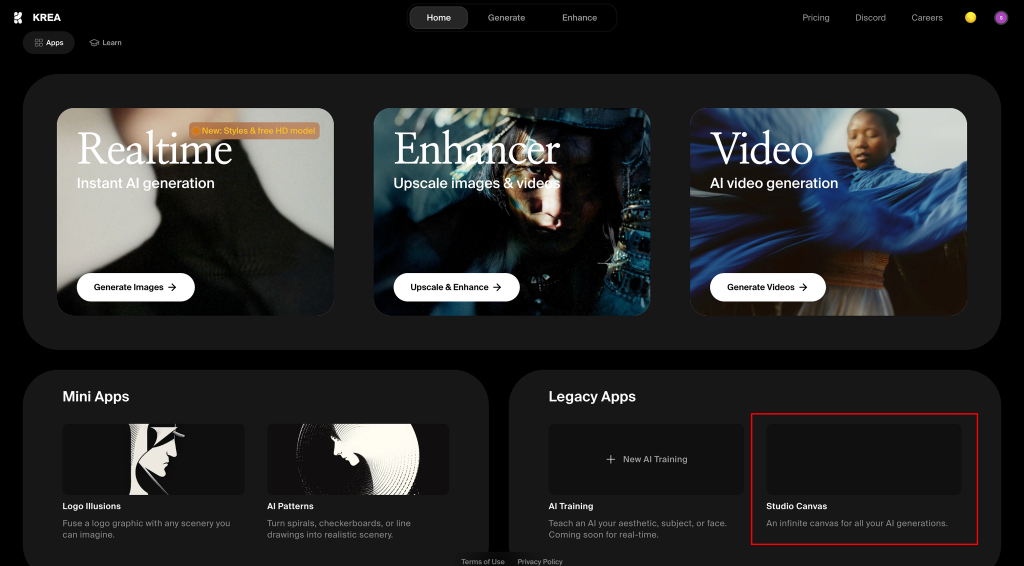Click the Mini Apps heading

click(x=96, y=396)
